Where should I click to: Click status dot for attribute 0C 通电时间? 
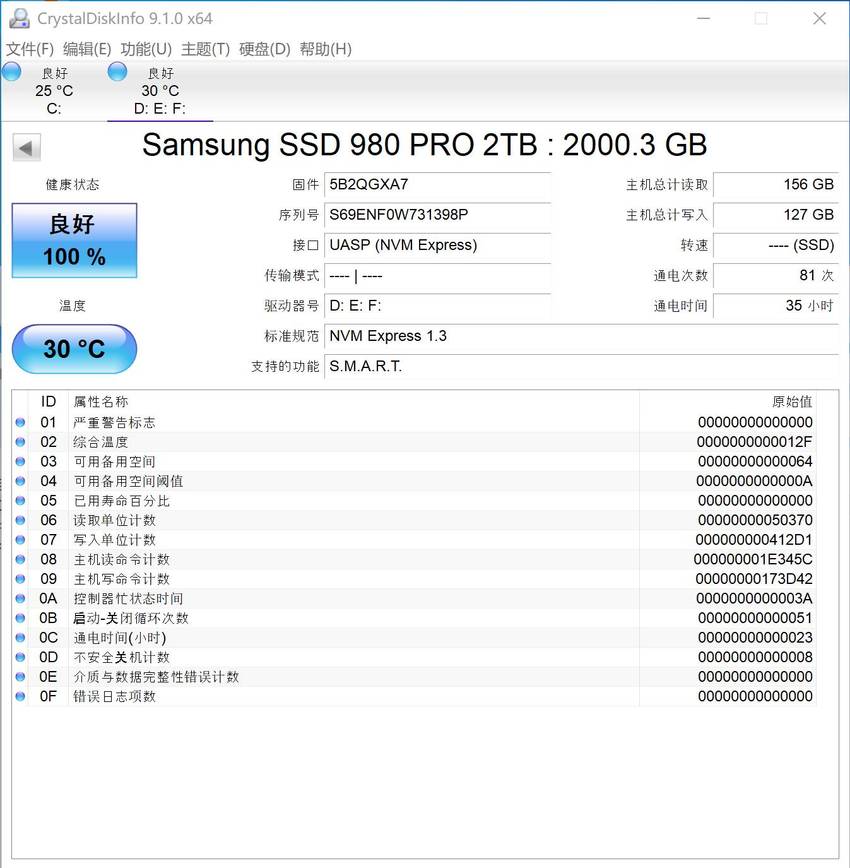tap(20, 638)
